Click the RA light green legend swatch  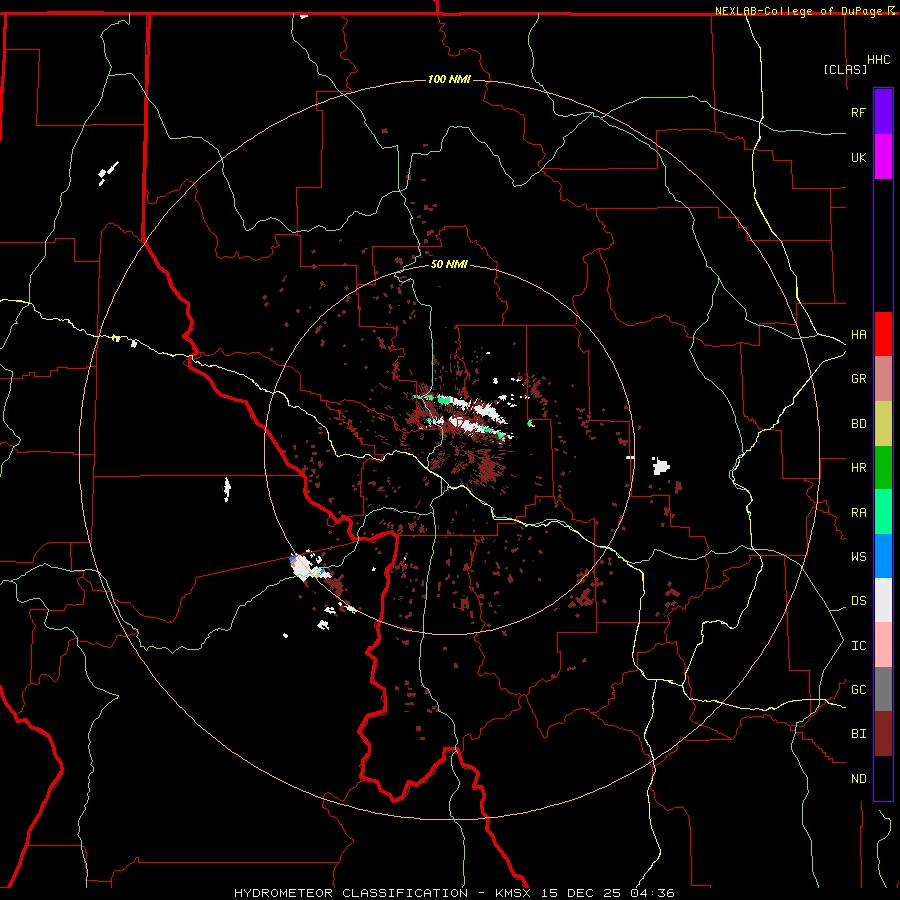[883, 512]
